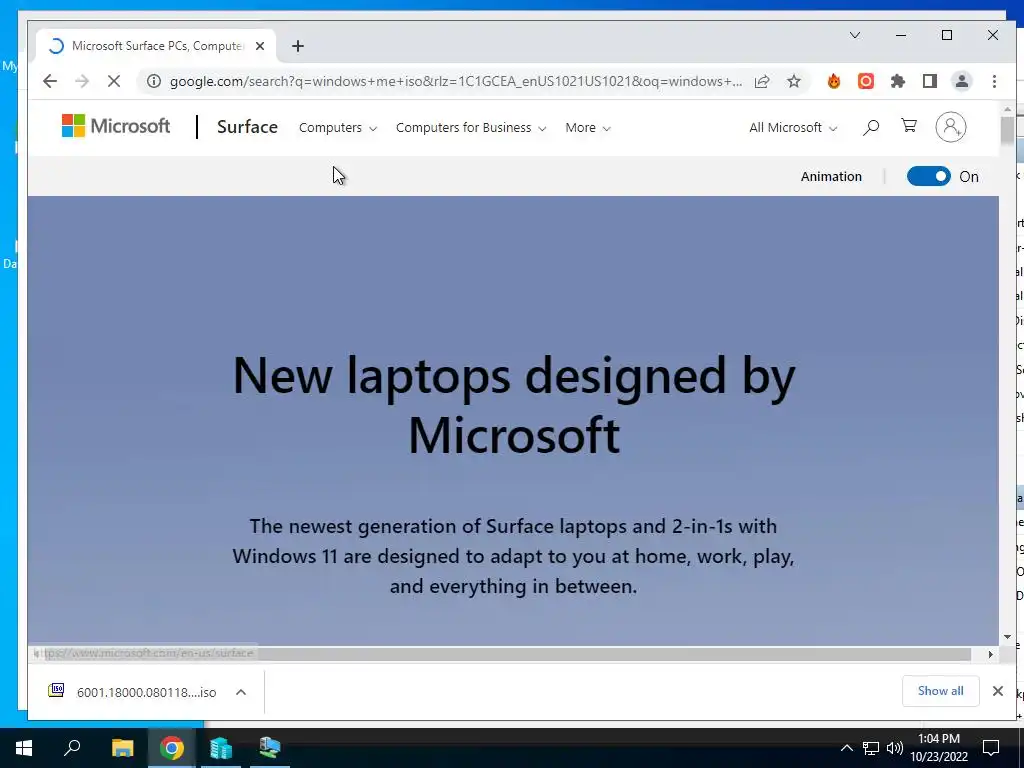Image resolution: width=1024 pixels, height=768 pixels.
Task: Bookmark this tab with the star
Action: tap(793, 81)
